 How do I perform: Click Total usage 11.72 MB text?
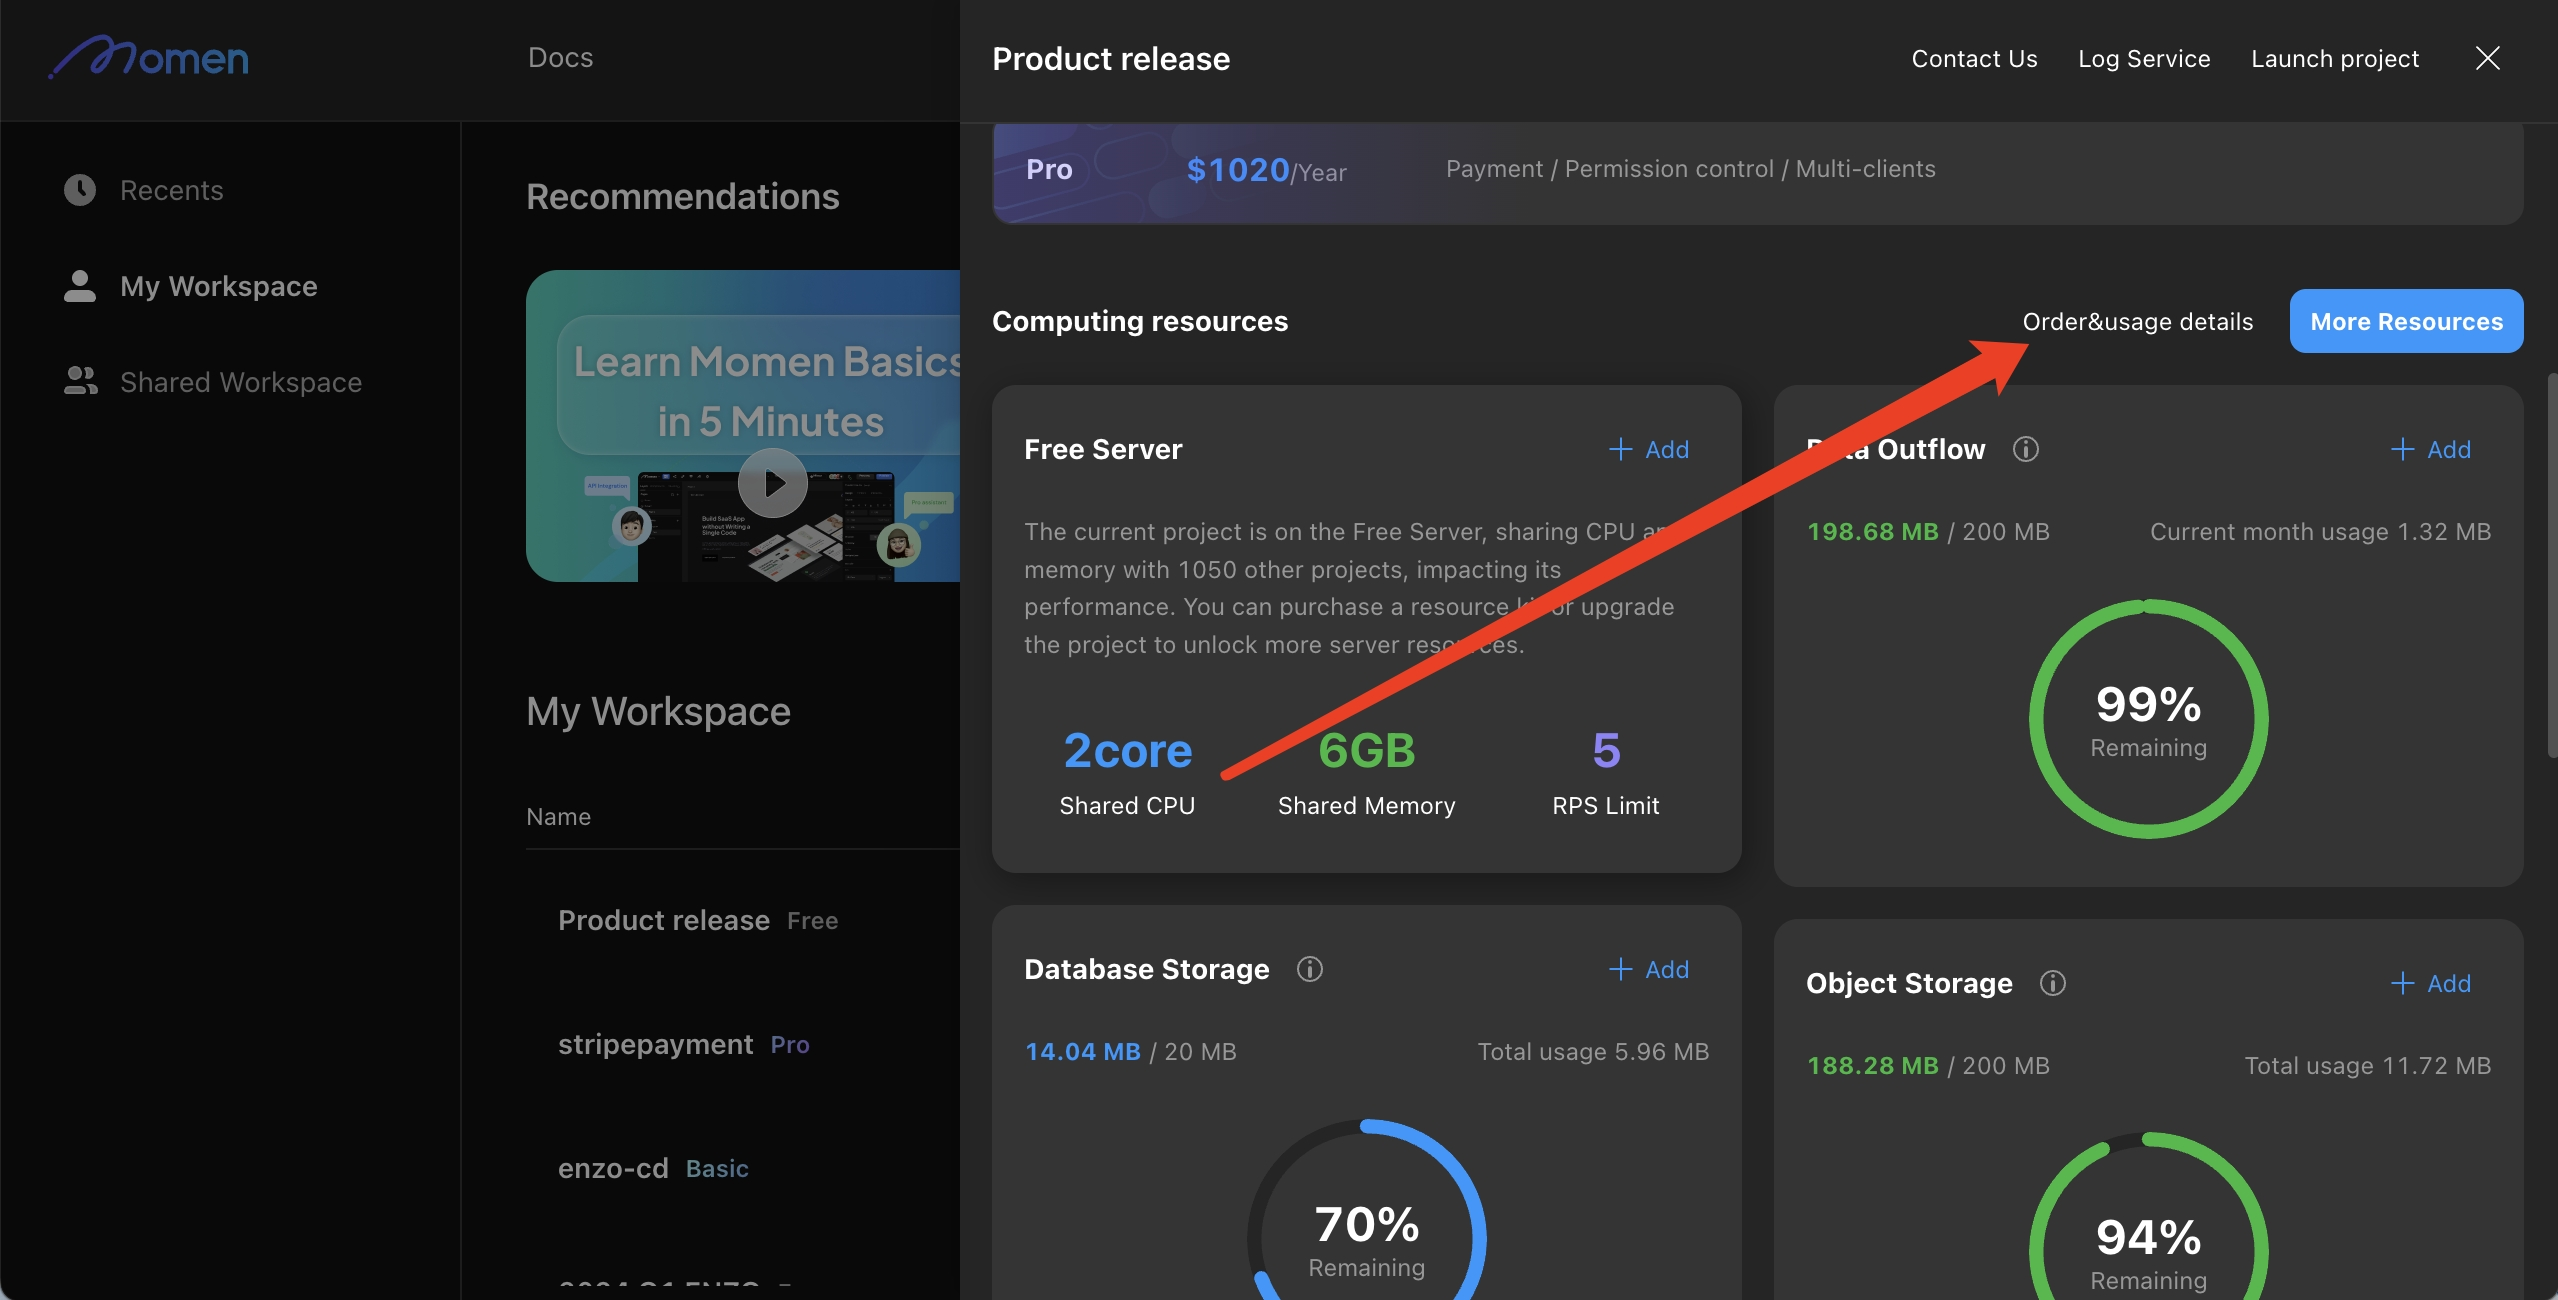coord(2367,1065)
